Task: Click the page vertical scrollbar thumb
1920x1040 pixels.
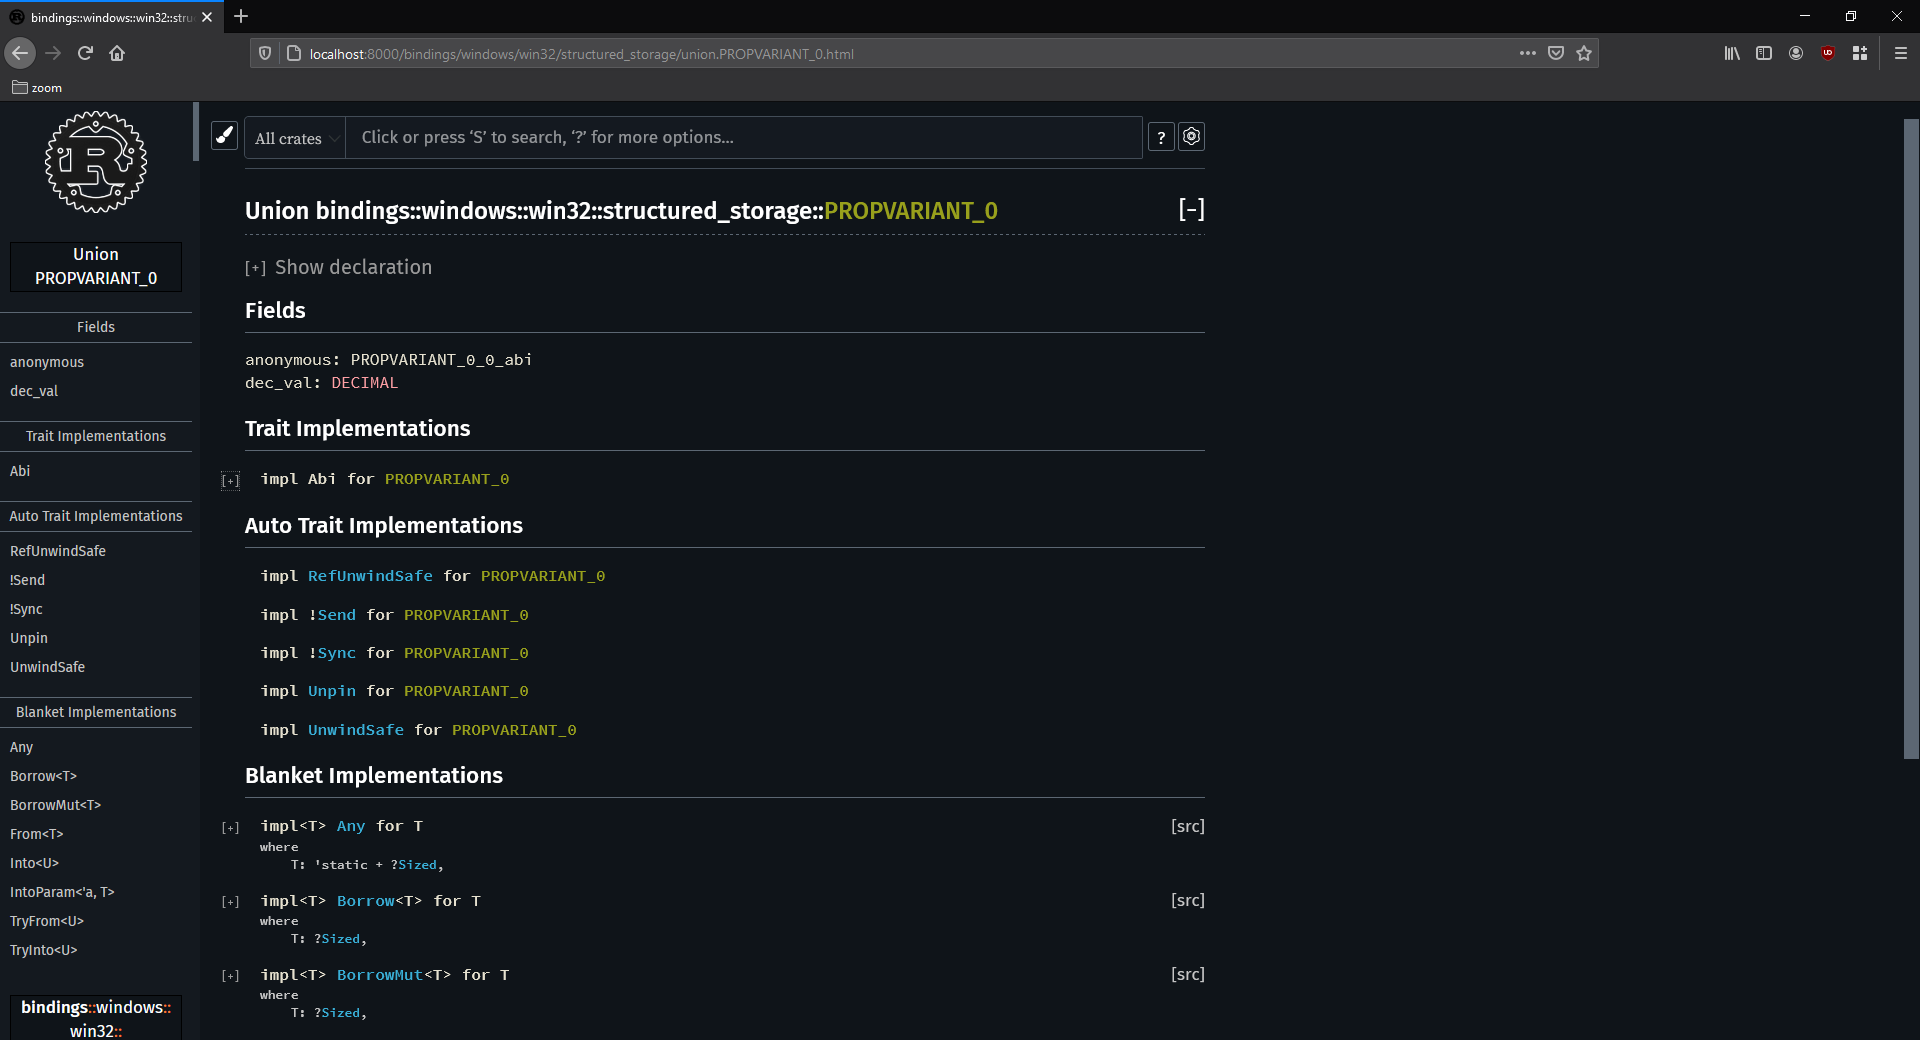Action: click(x=1911, y=438)
